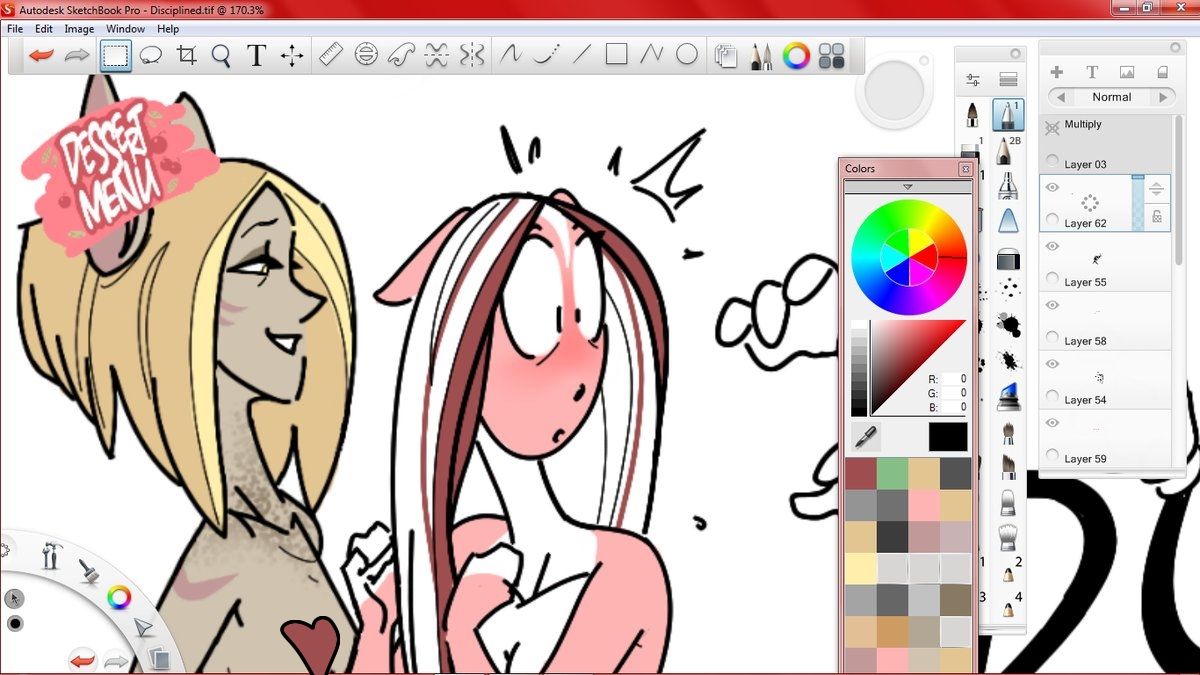
Task: Select the Predictive Stroke tool
Action: tap(546, 55)
